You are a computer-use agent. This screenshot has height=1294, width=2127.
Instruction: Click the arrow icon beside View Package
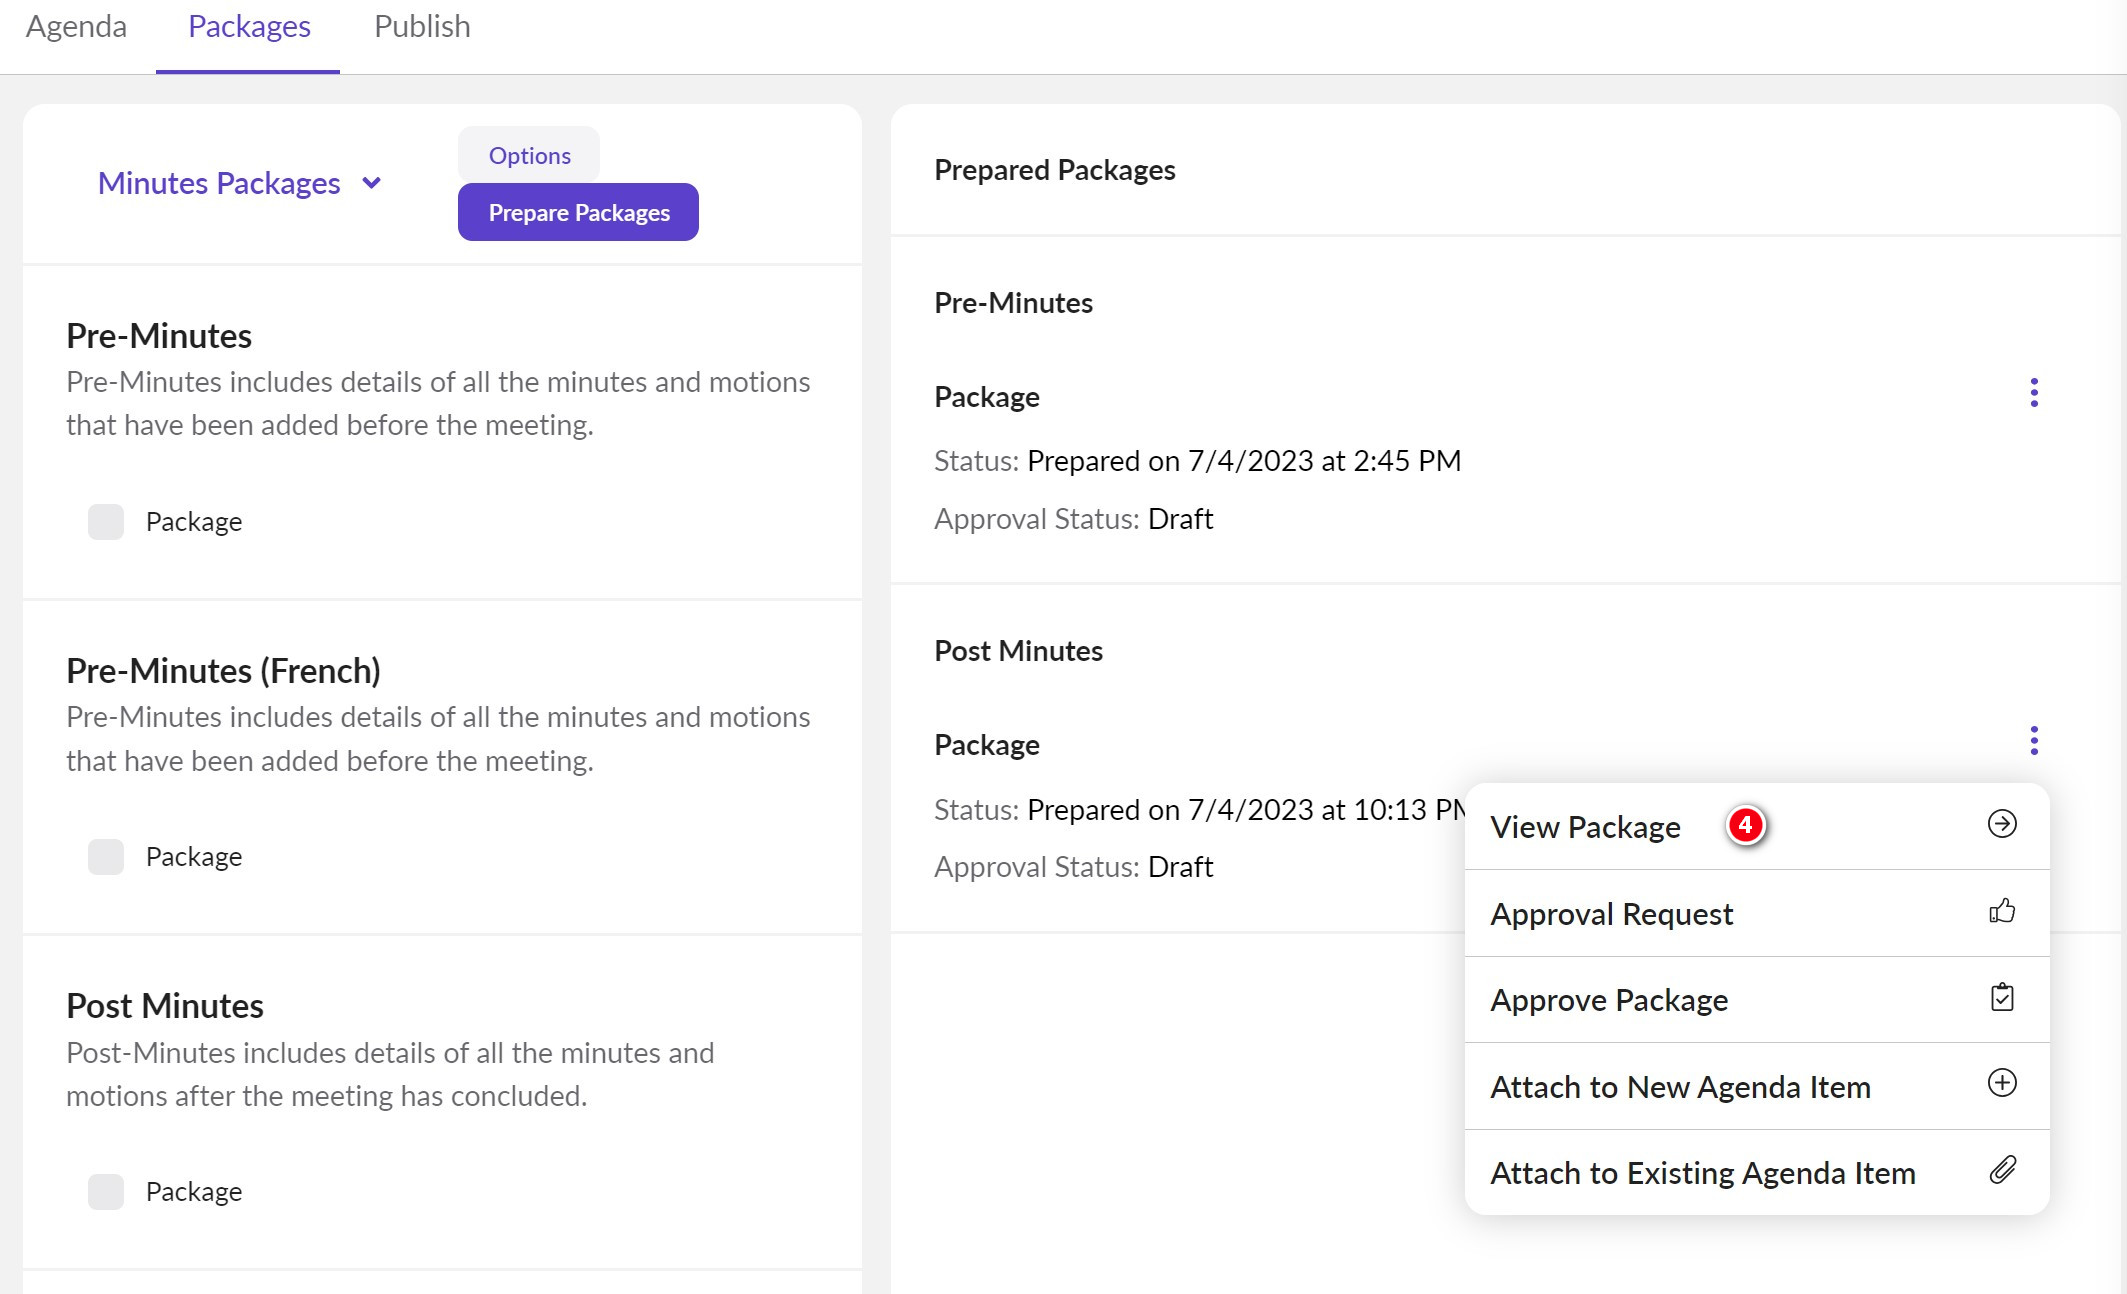tap(2001, 824)
